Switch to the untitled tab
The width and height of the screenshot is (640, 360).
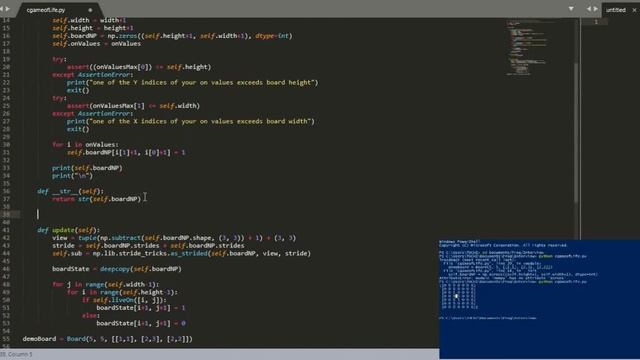click(616, 10)
